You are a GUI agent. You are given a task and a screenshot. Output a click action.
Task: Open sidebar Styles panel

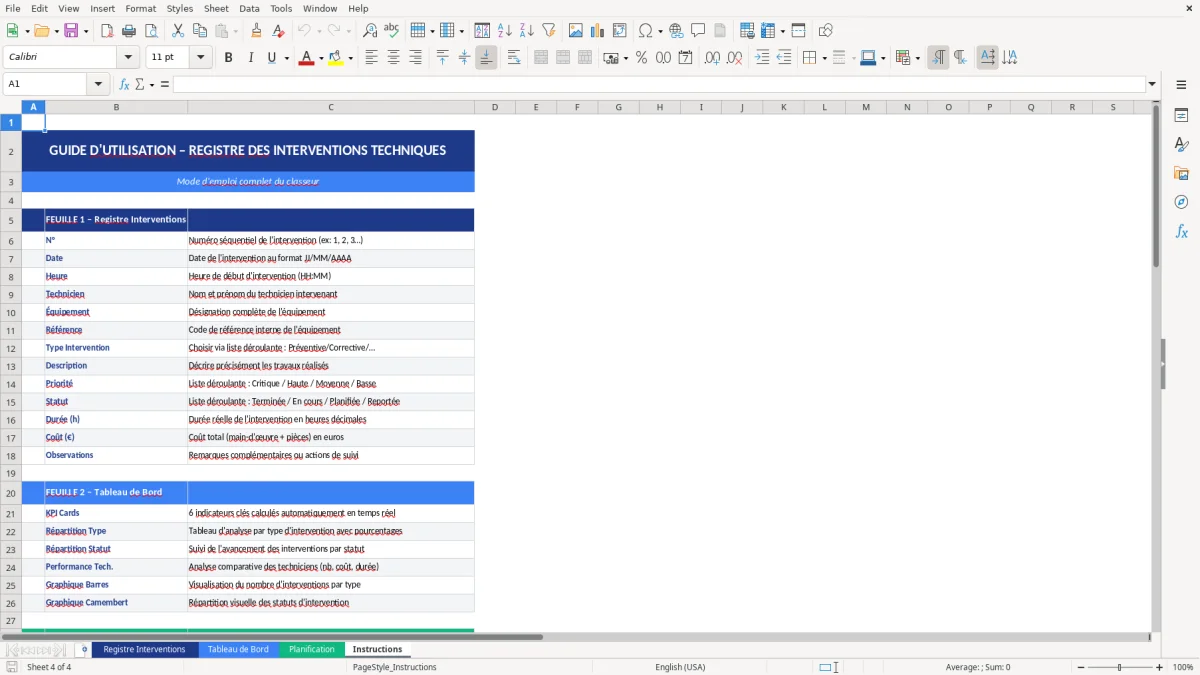coord(1181,145)
